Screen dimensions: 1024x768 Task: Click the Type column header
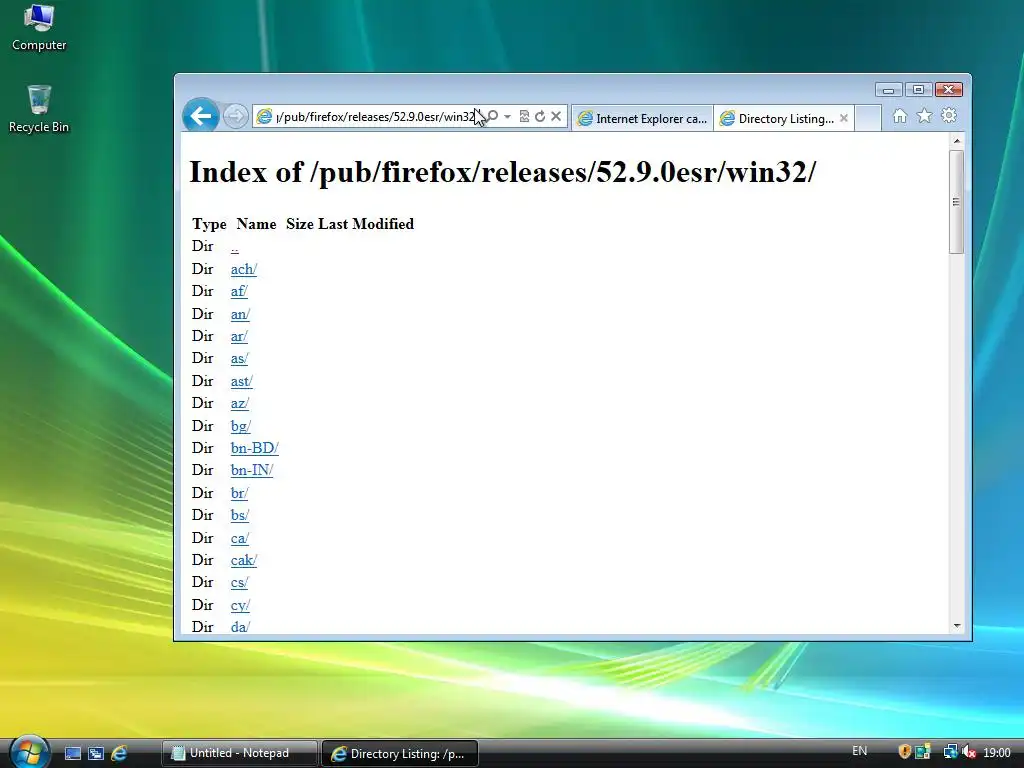209,224
